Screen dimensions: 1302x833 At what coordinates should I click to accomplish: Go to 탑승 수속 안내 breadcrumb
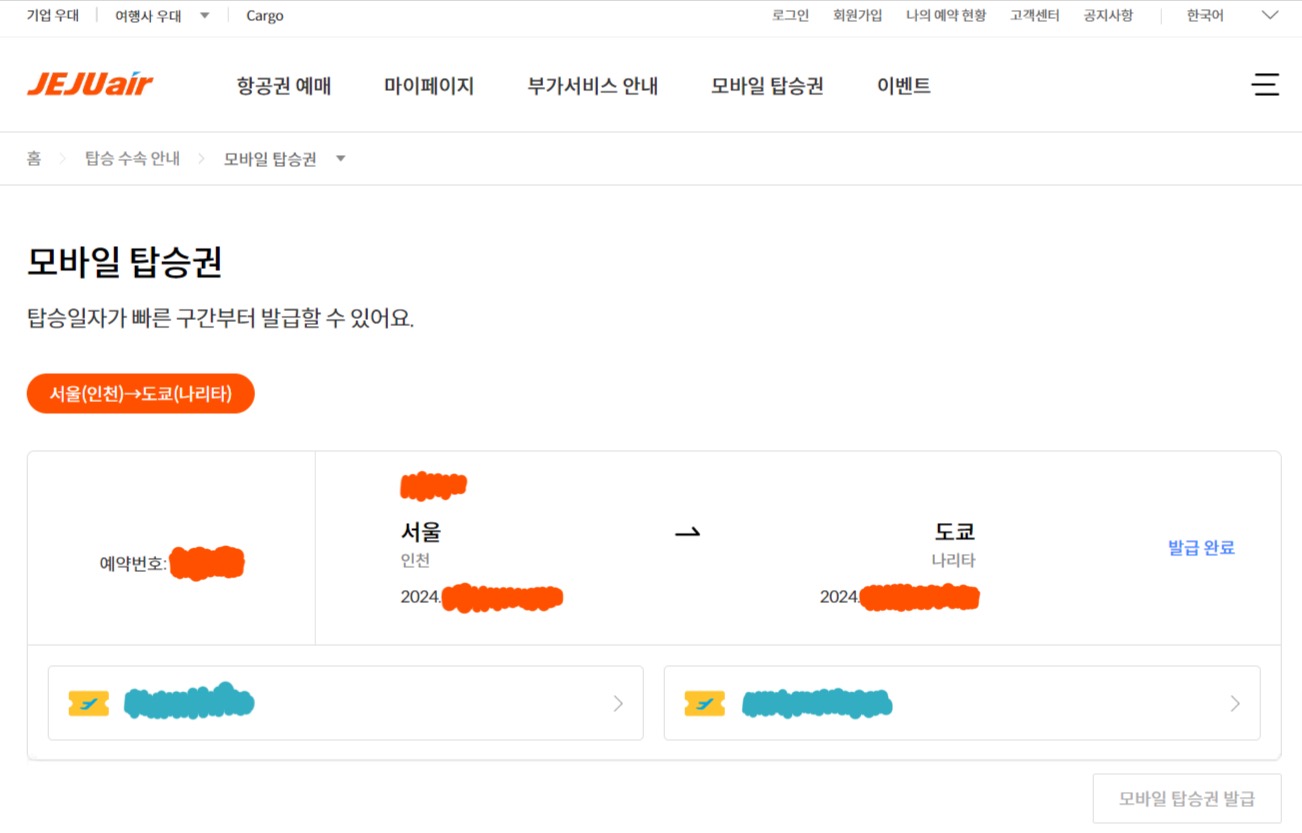coord(132,159)
